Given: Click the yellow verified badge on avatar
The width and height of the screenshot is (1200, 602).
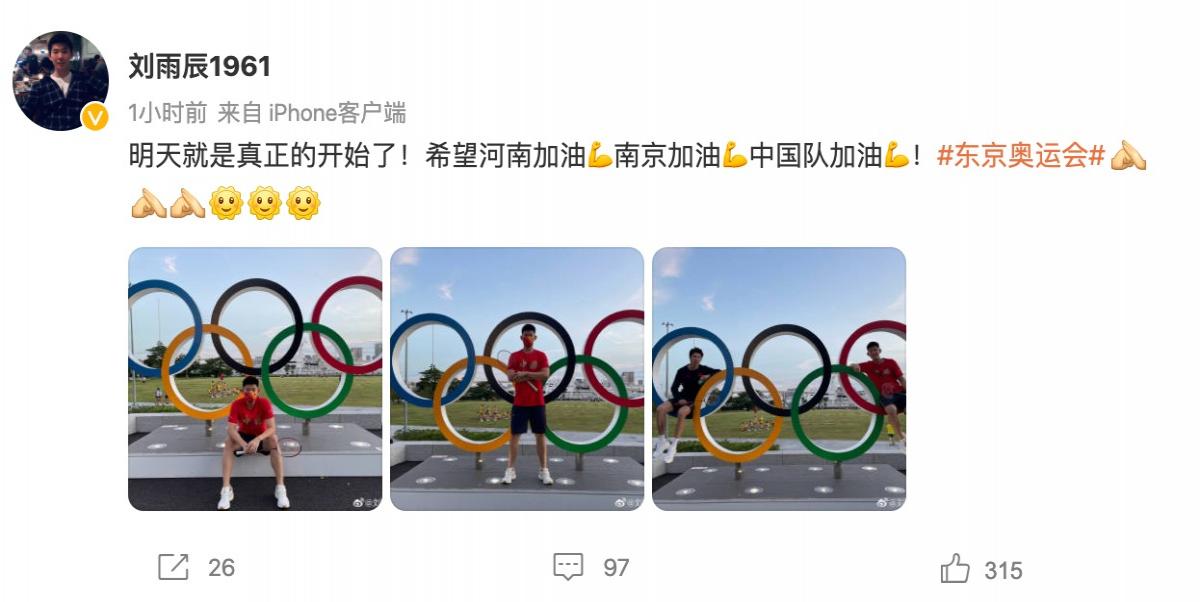Looking at the screenshot, I should pos(95,117).
